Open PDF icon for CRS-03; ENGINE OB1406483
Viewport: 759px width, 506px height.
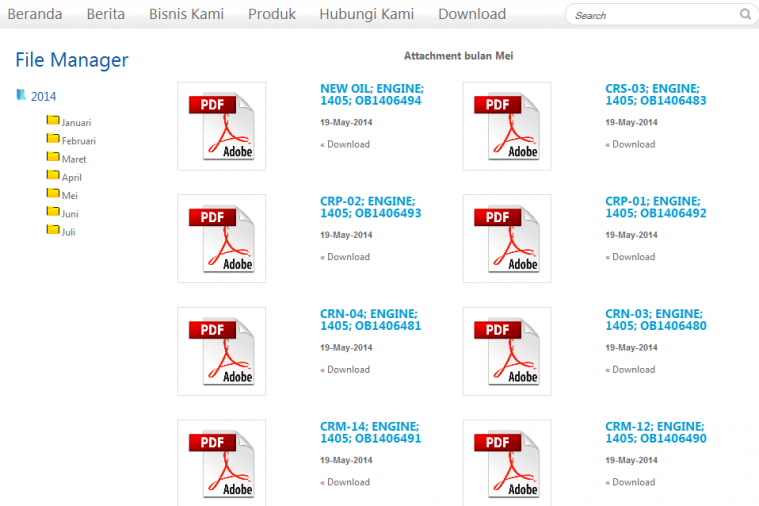(x=507, y=126)
